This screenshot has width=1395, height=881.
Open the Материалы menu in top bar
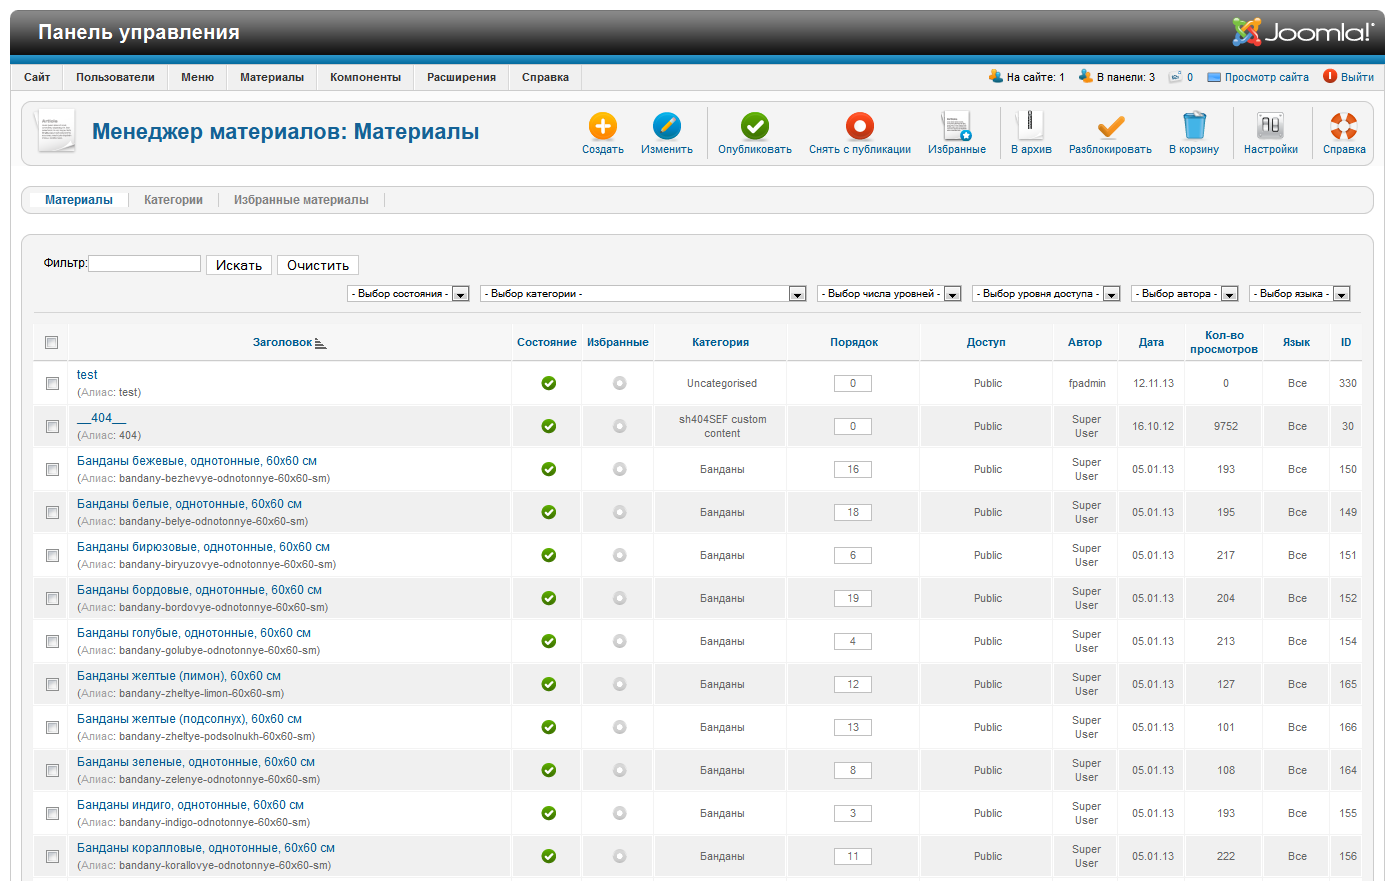click(272, 77)
